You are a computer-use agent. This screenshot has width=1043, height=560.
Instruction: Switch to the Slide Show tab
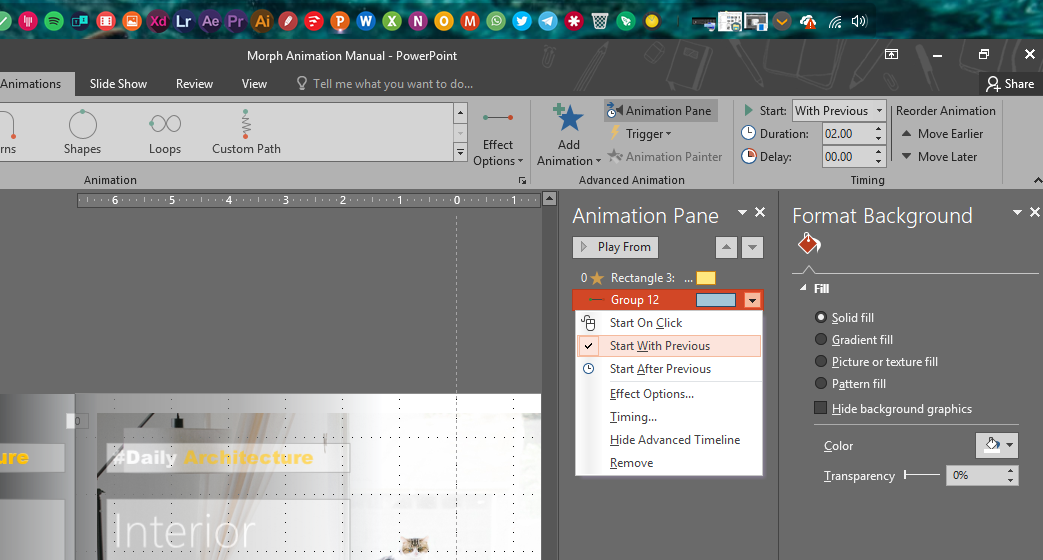(118, 84)
